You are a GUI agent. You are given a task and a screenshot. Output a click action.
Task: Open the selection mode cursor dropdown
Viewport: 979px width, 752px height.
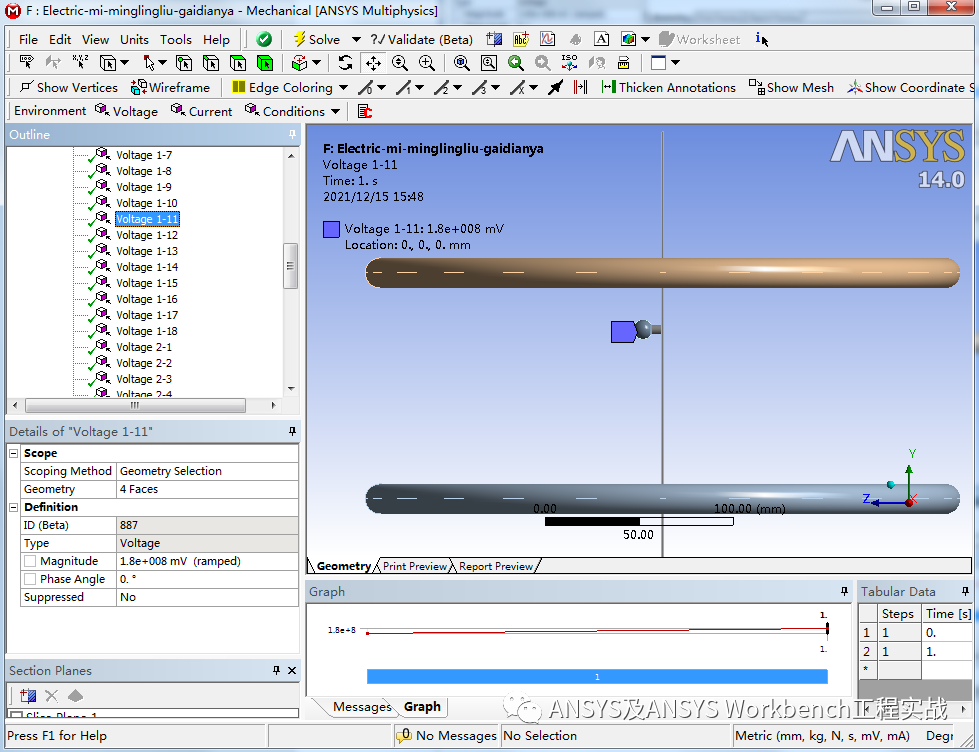(x=162, y=63)
